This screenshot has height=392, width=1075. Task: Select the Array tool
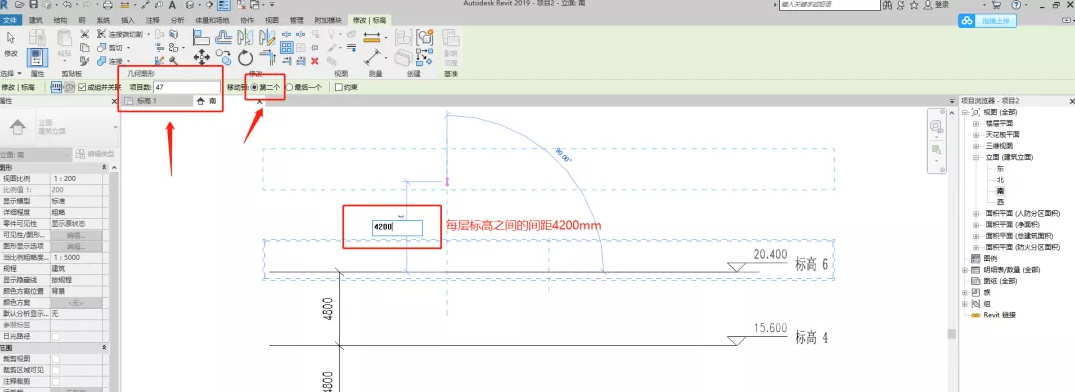(x=287, y=47)
